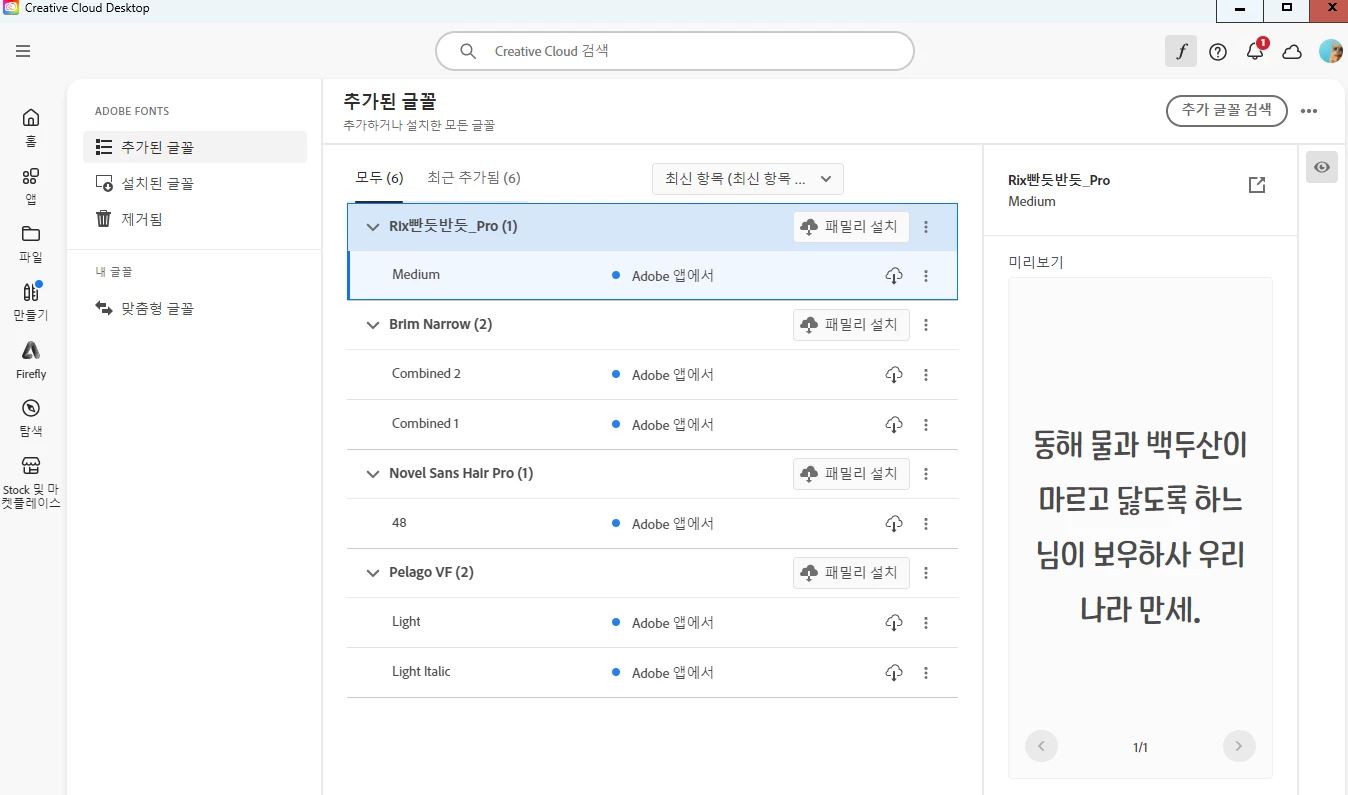This screenshot has width=1348, height=795.
Task: Select the Pelago VF Light style name
Action: [406, 622]
